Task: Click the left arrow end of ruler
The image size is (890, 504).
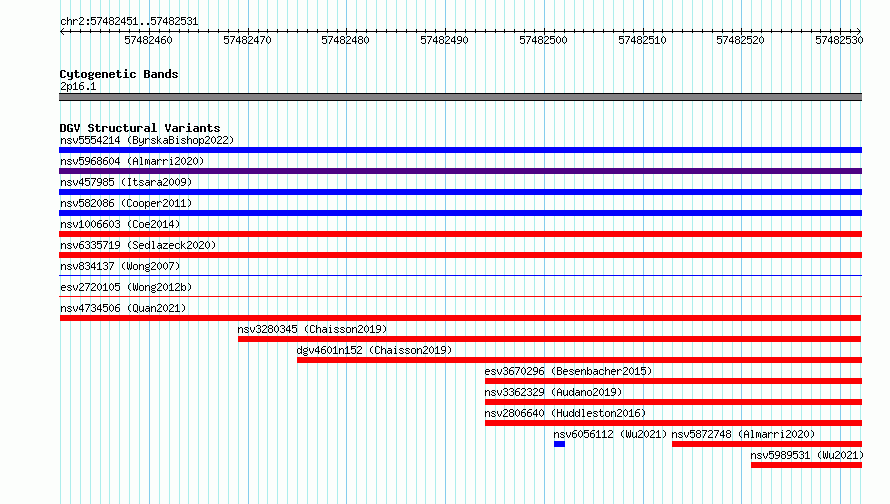Action: point(62,31)
